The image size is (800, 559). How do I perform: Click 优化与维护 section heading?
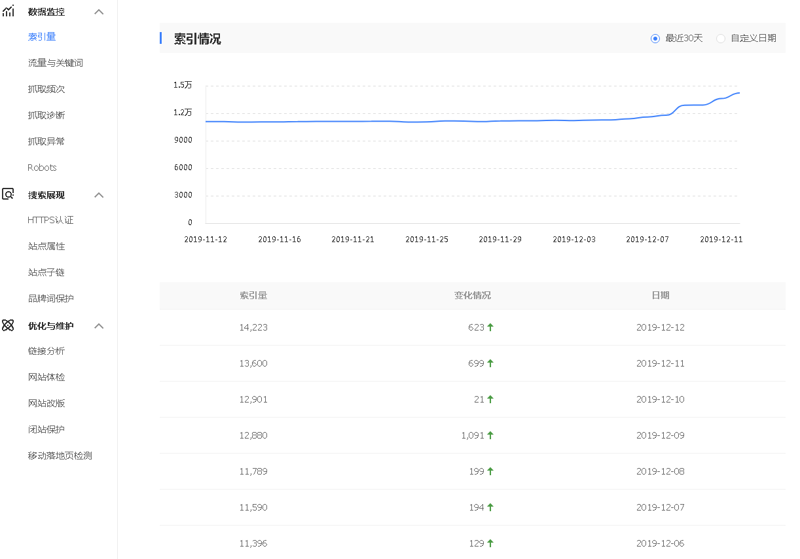(x=51, y=326)
